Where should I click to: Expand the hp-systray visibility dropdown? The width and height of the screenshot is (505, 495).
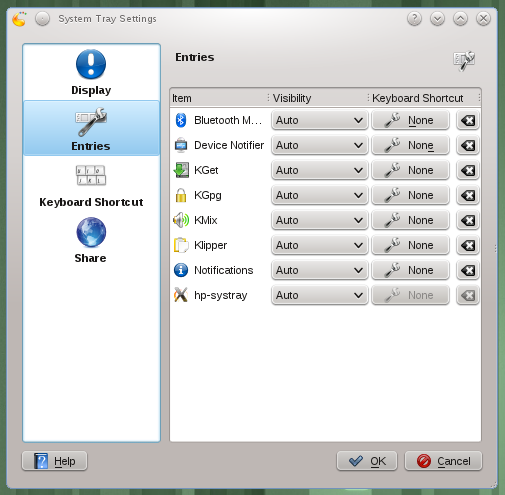pos(320,295)
